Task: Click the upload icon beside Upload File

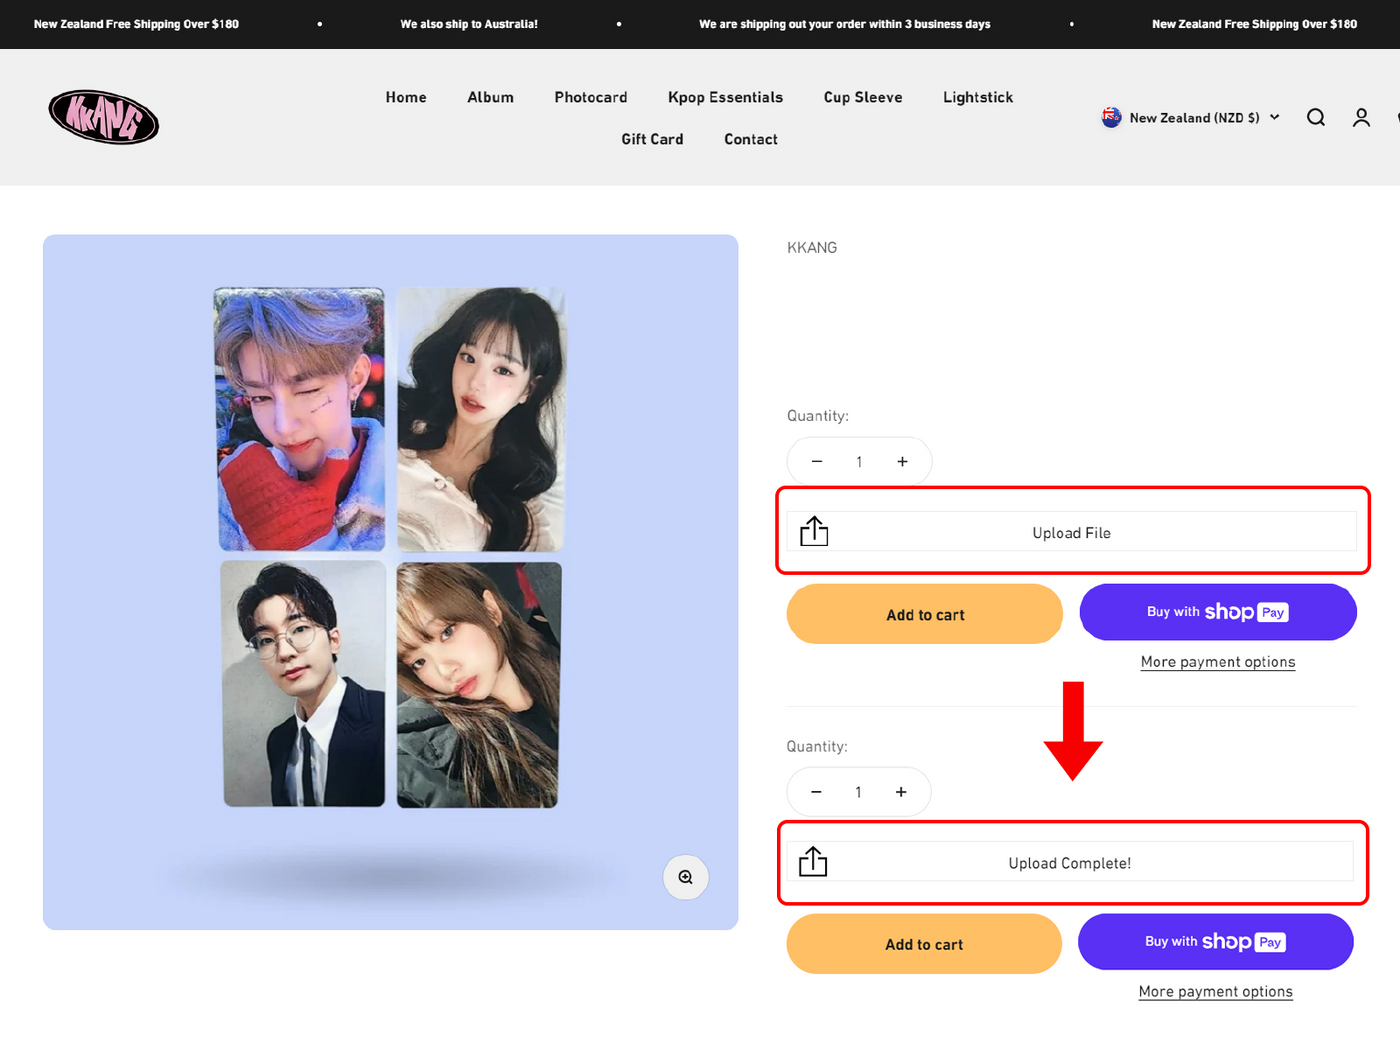Action: (814, 531)
